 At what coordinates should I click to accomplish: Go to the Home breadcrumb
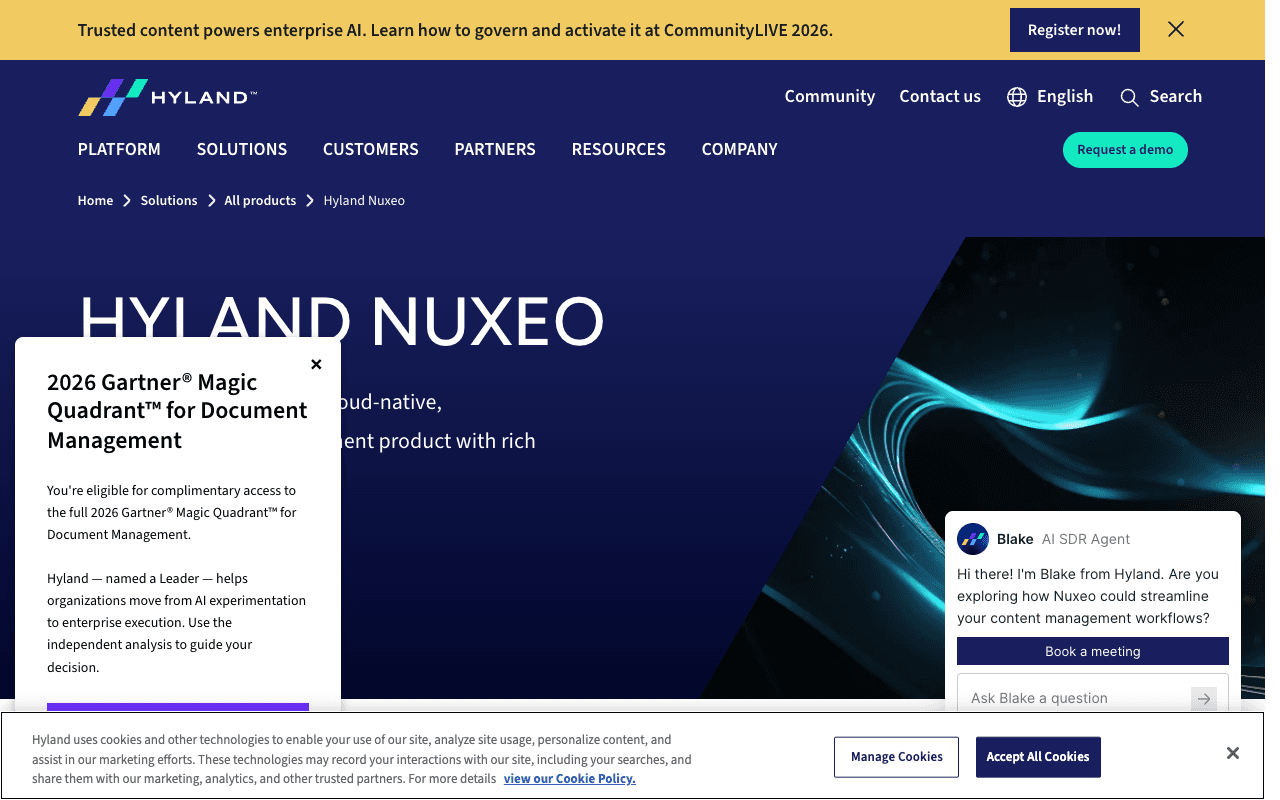[96, 201]
